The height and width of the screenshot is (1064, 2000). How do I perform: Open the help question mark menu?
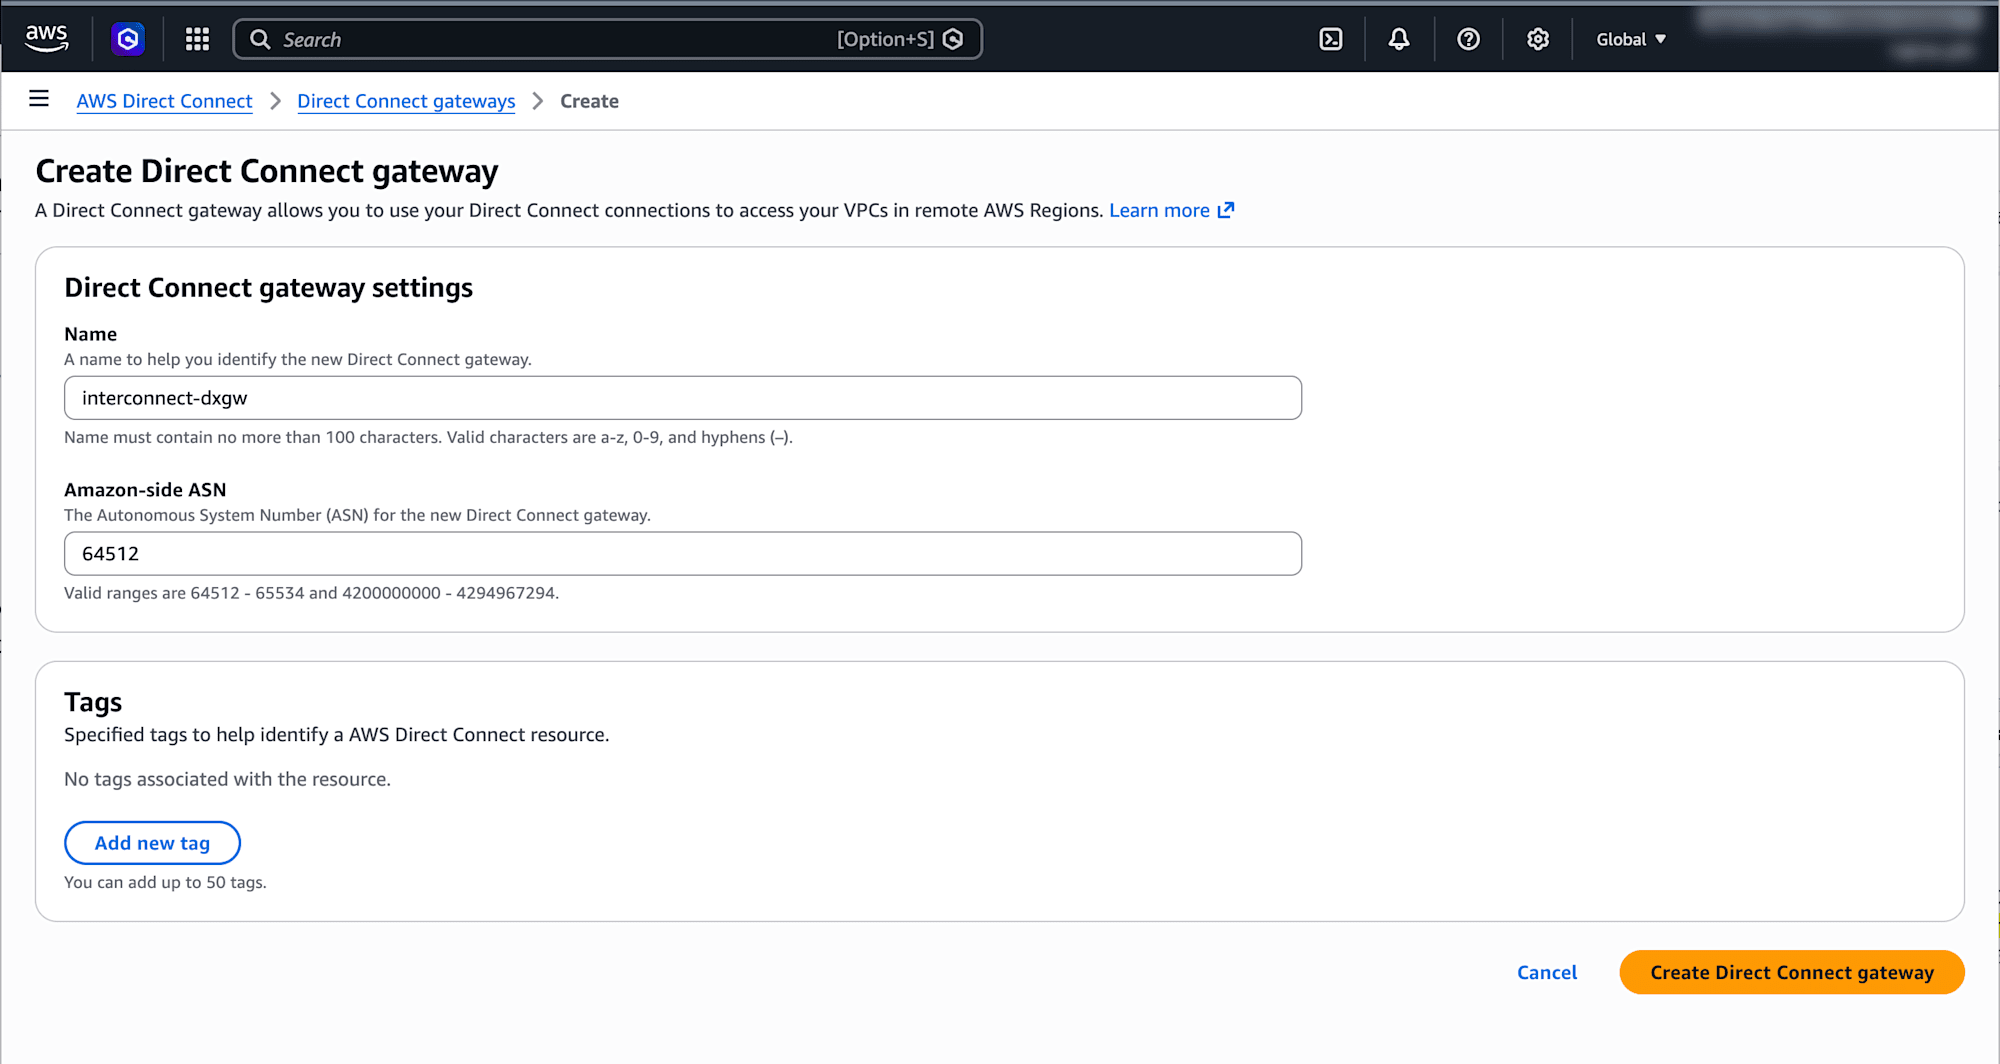point(1468,39)
